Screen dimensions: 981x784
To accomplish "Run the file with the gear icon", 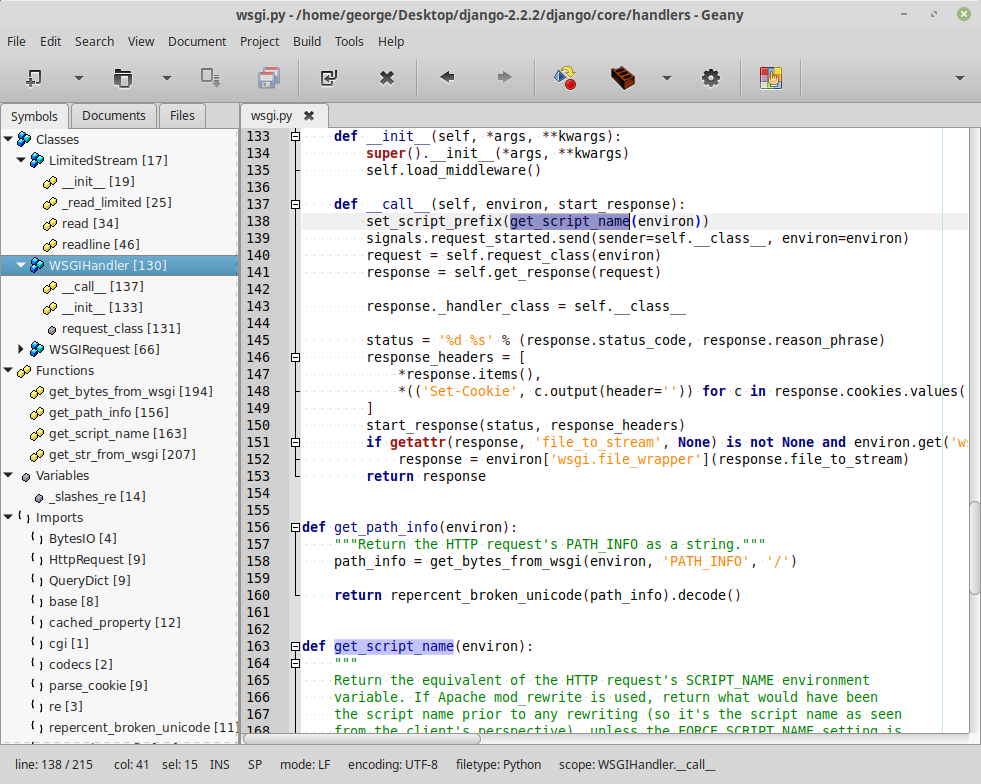I will pos(711,78).
